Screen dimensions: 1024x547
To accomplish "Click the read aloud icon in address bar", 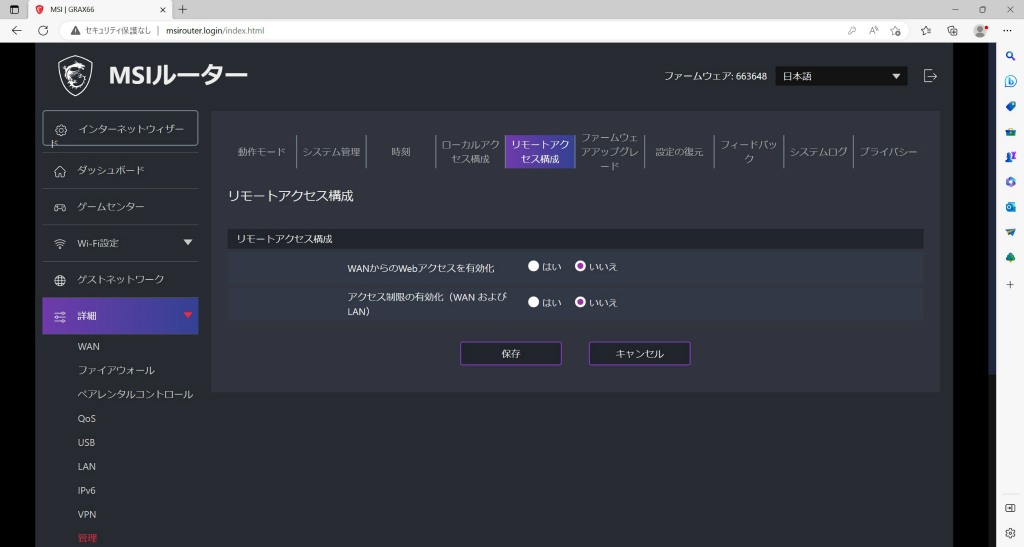I will [x=874, y=31].
